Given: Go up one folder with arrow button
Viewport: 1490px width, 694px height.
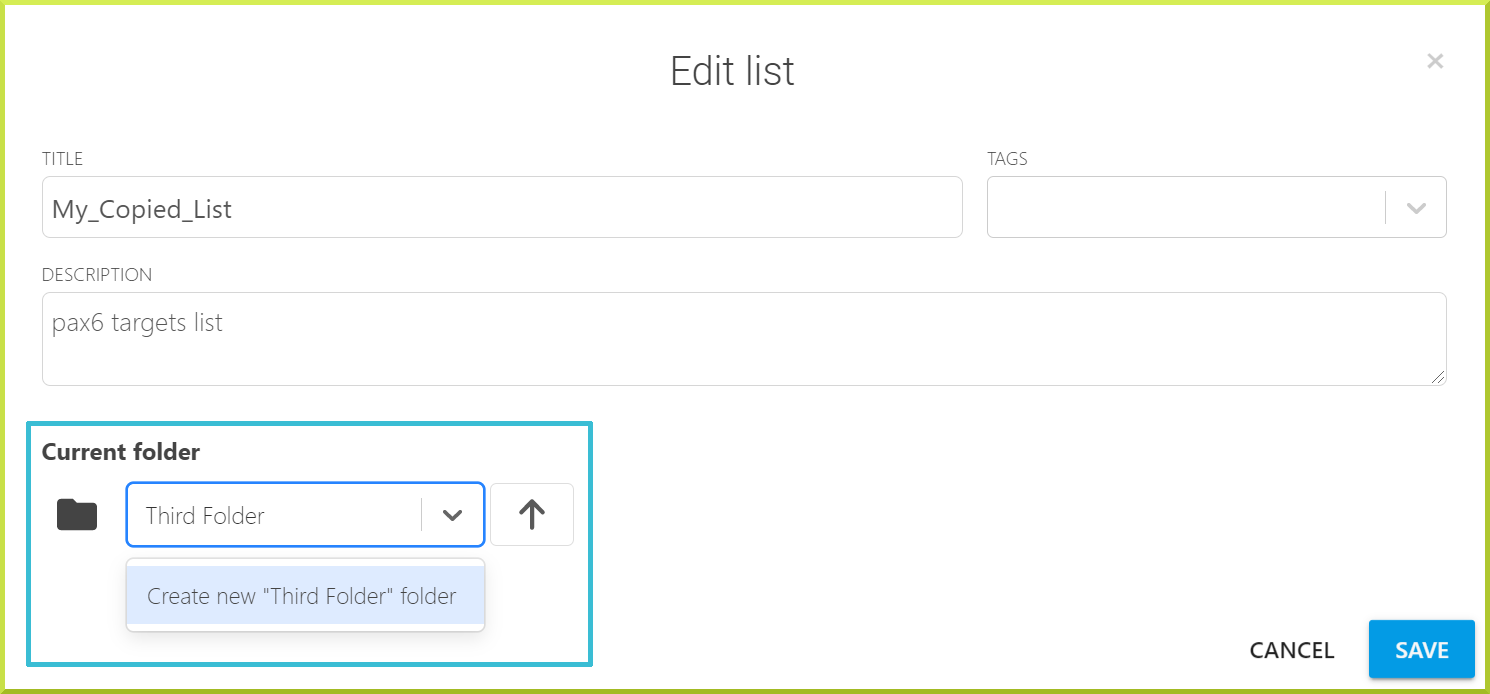Looking at the screenshot, I should (x=532, y=515).
